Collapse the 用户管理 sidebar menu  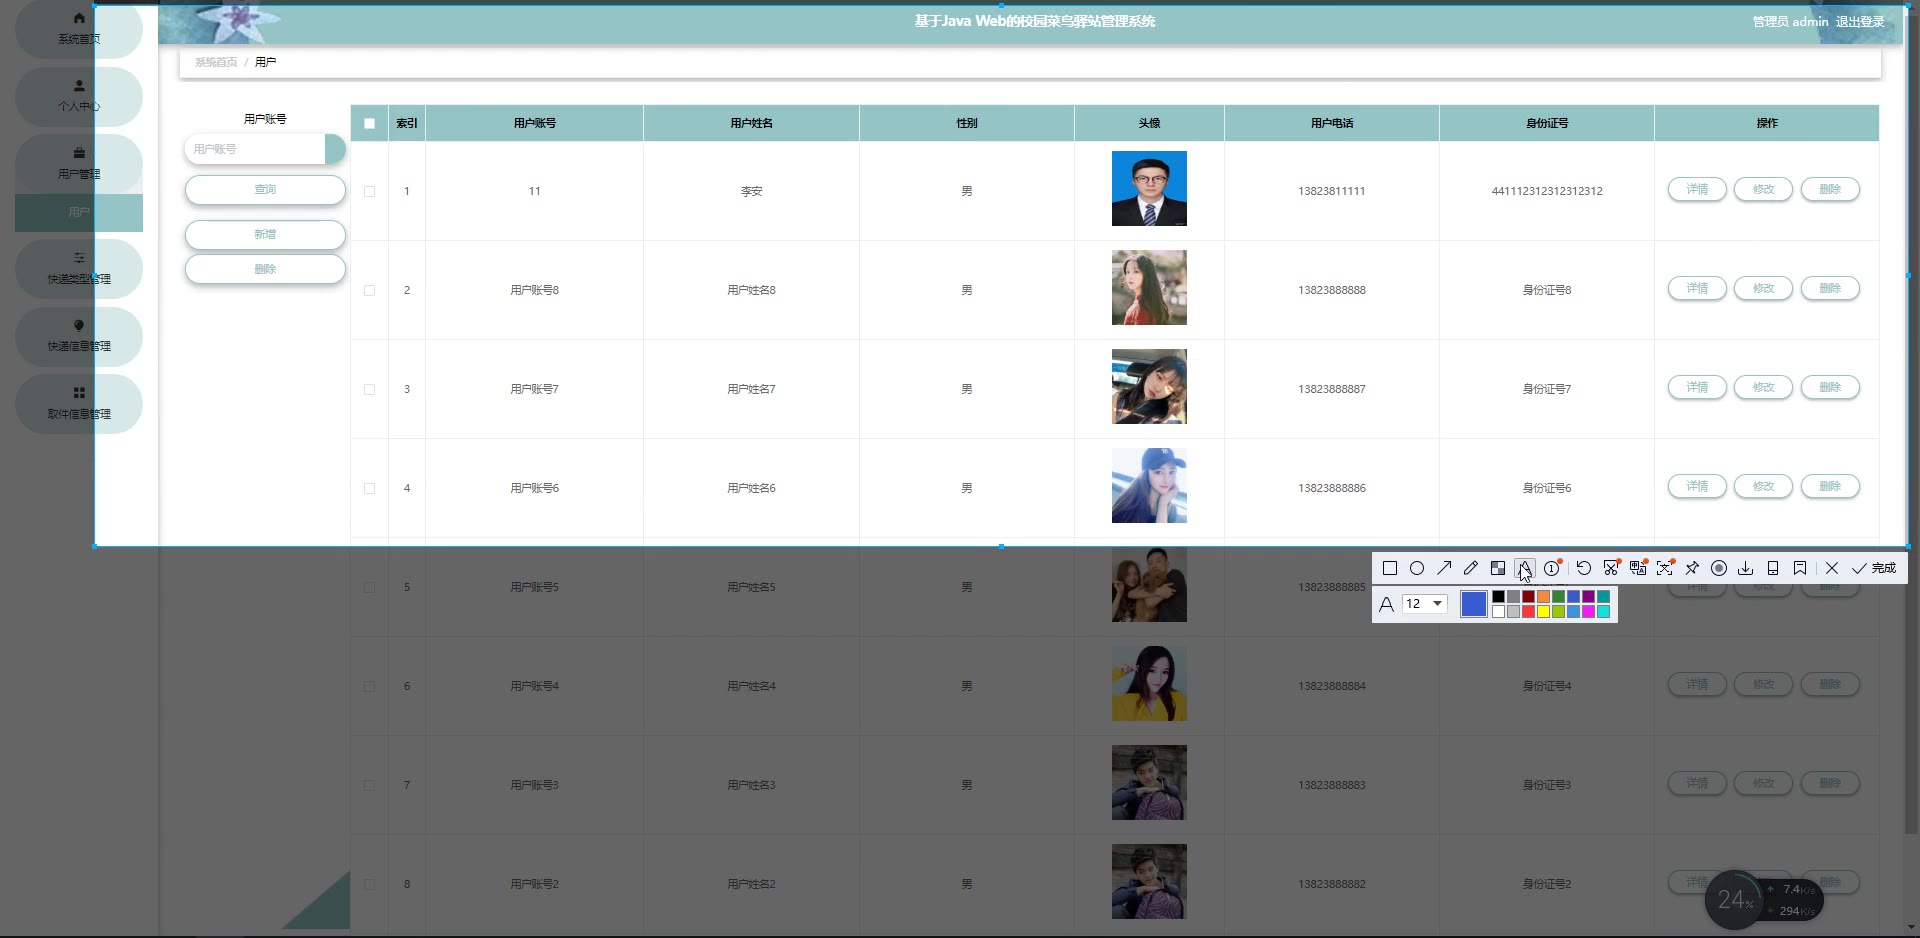click(x=79, y=163)
